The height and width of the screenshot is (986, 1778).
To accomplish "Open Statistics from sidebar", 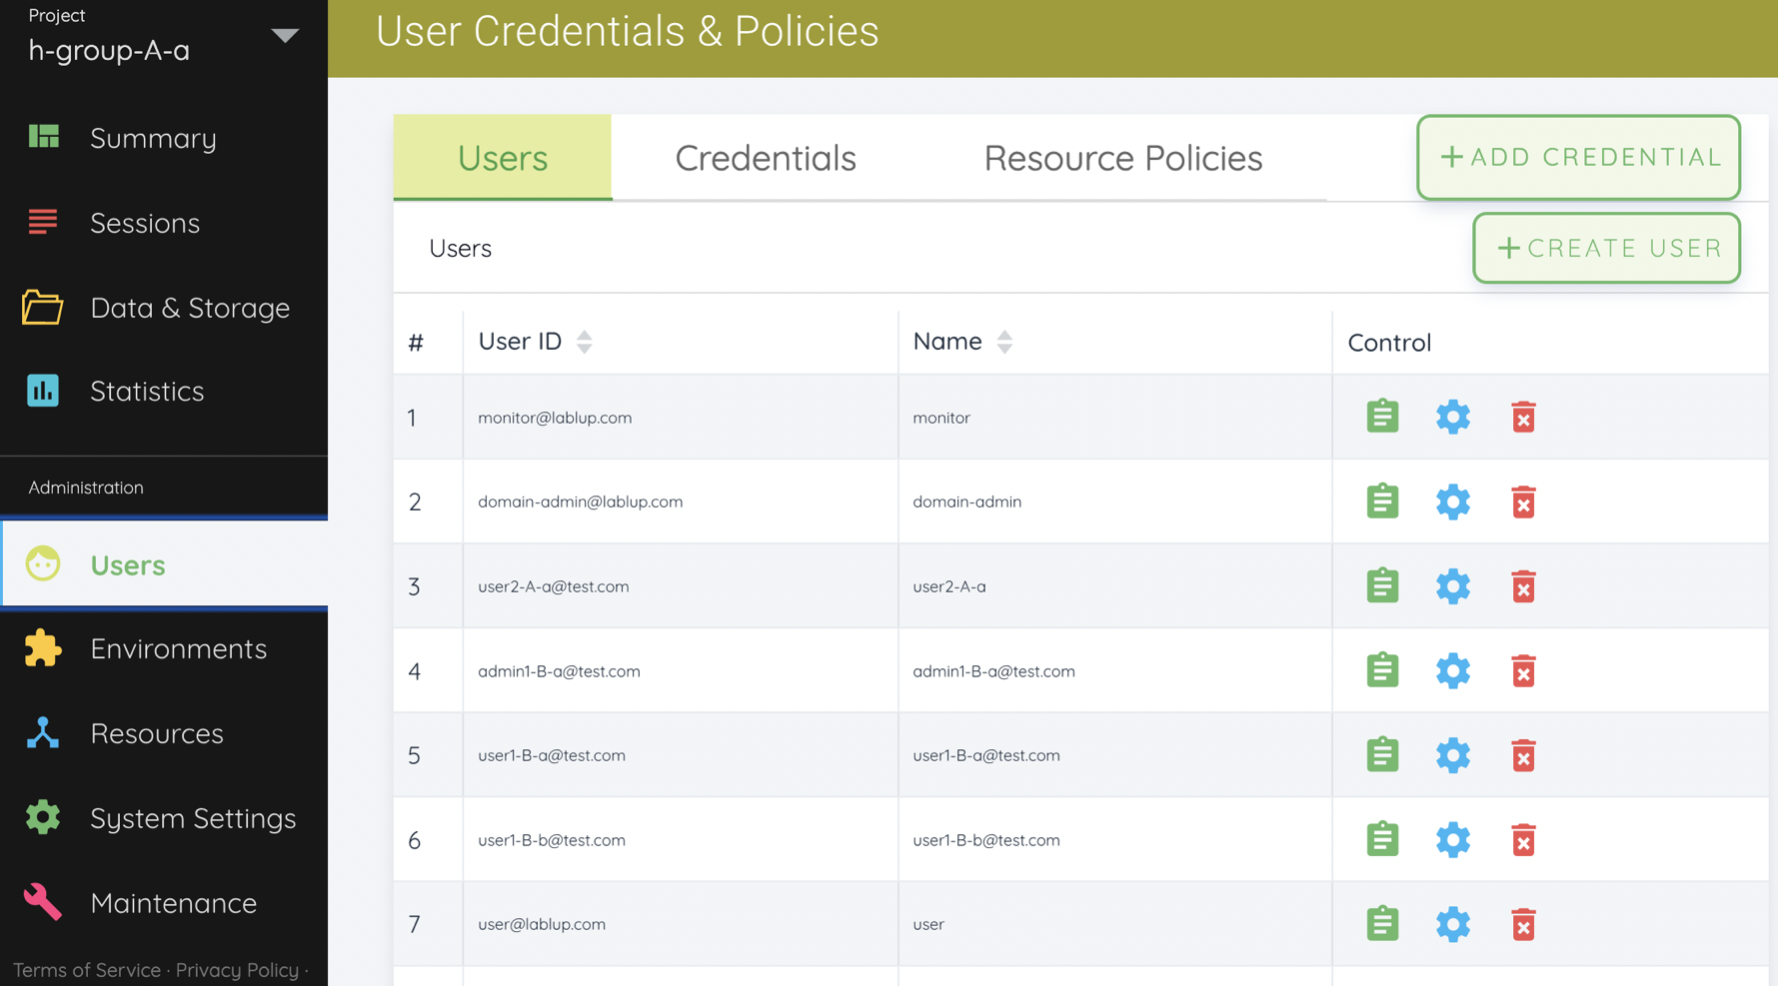I will (x=164, y=391).
